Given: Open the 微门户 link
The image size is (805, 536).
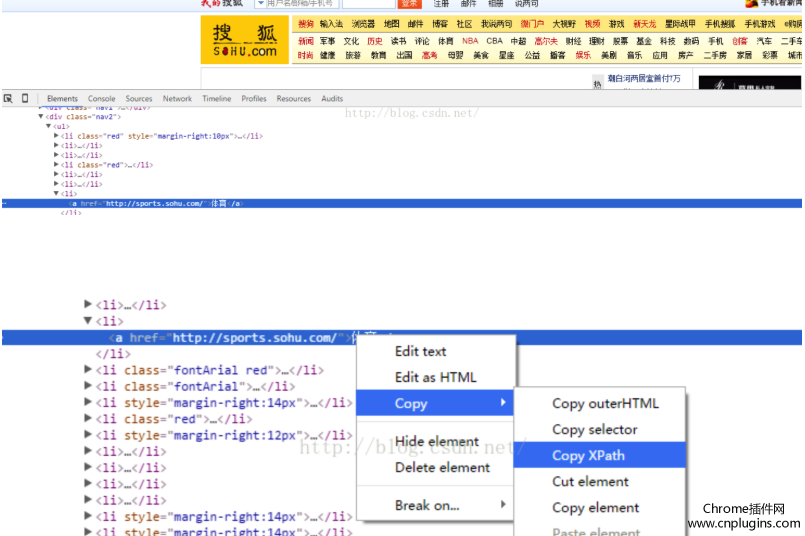Looking at the screenshot, I should pos(532,24).
